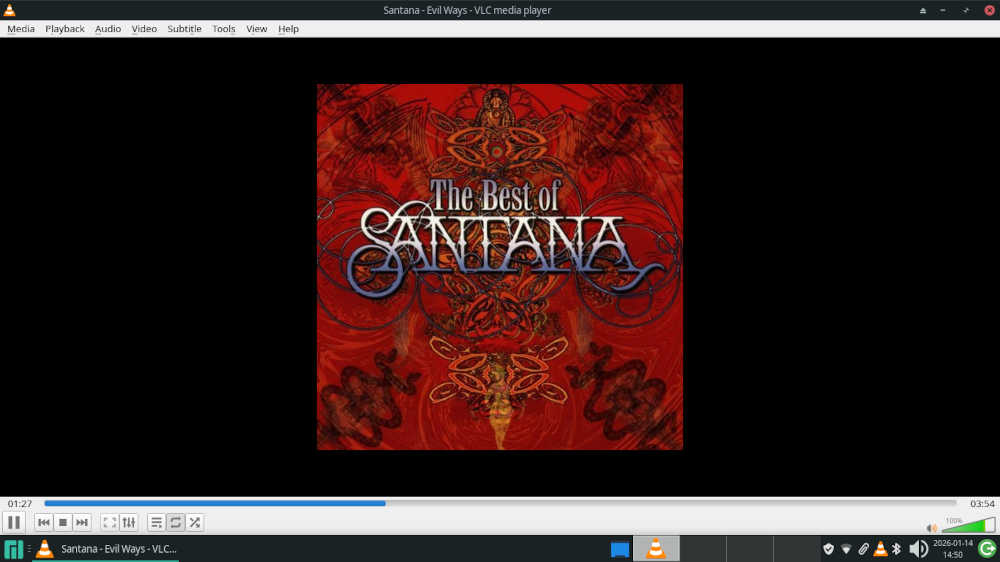Toggle the loop repeat mode
Viewport: 1000px width, 562px height.
[176, 522]
